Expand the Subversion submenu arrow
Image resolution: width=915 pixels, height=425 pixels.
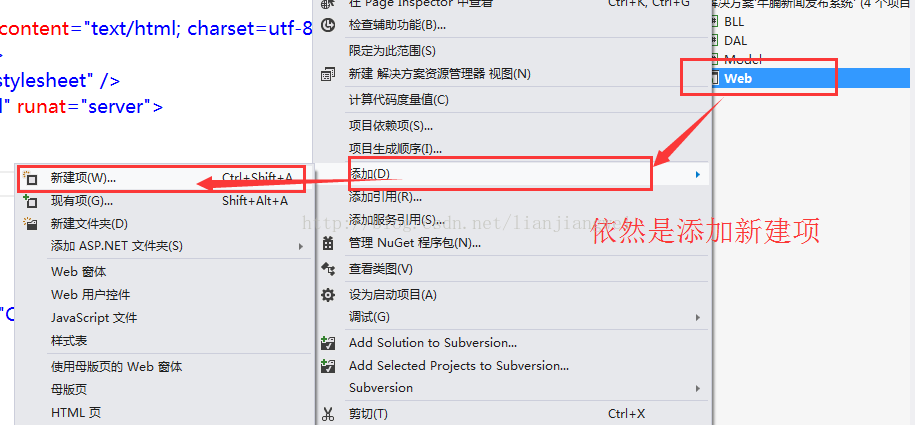697,388
